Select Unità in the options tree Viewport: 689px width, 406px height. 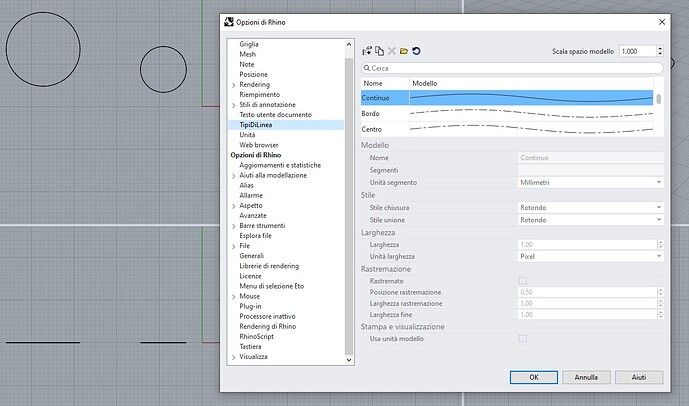point(247,135)
